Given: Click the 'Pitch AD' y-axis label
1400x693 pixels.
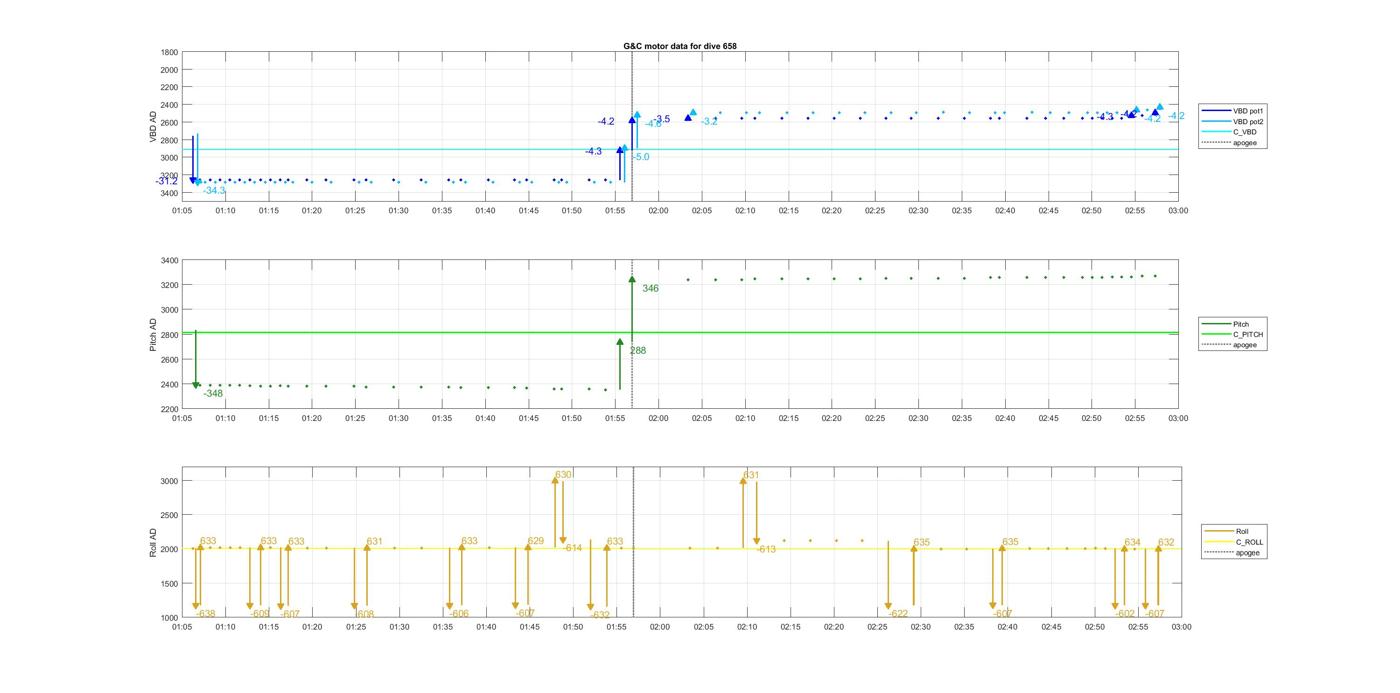Looking at the screenshot, I should coord(154,335).
